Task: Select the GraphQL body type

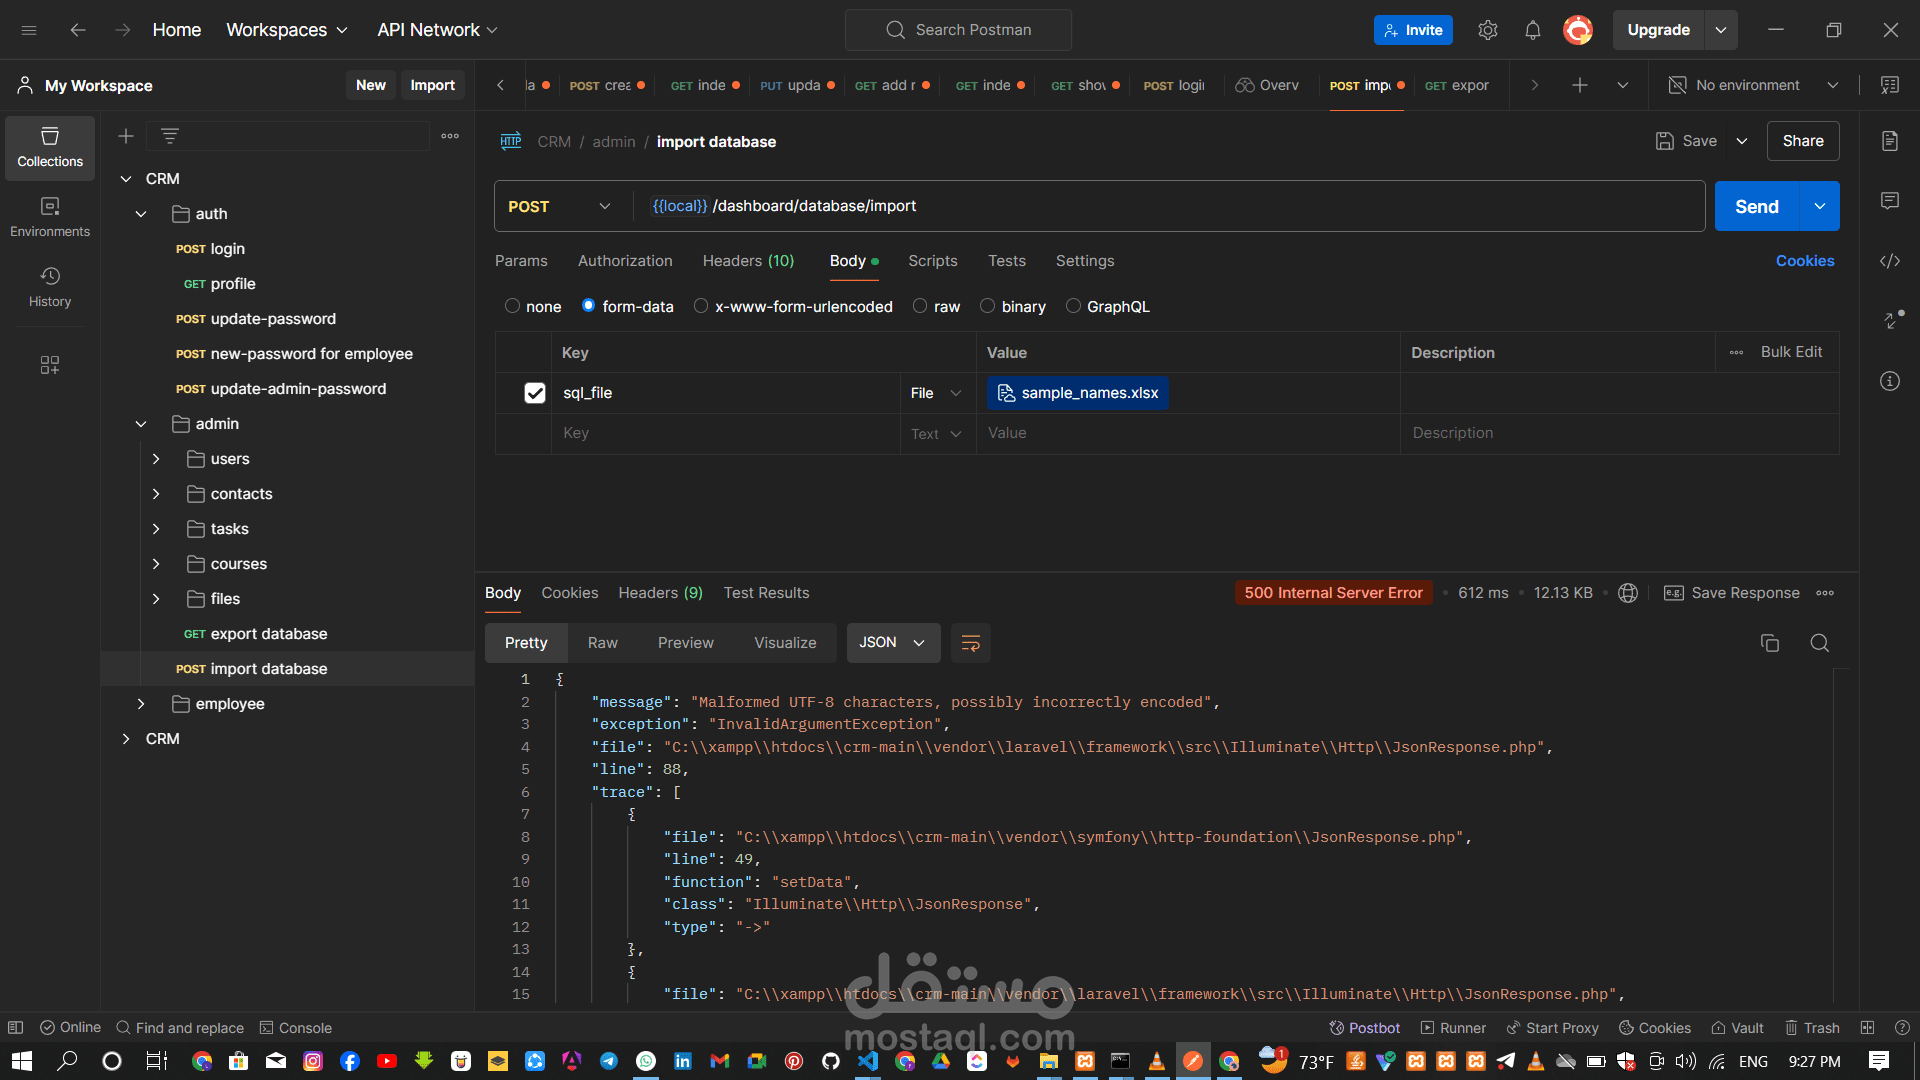Action: [1073, 306]
